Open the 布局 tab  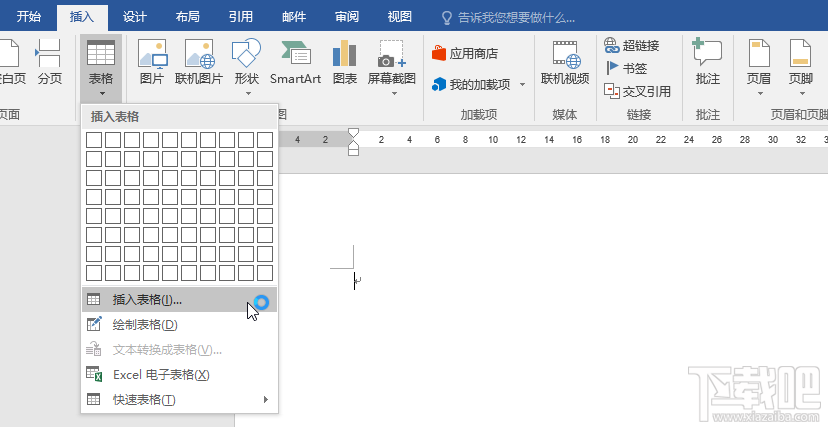pyautogui.click(x=187, y=17)
